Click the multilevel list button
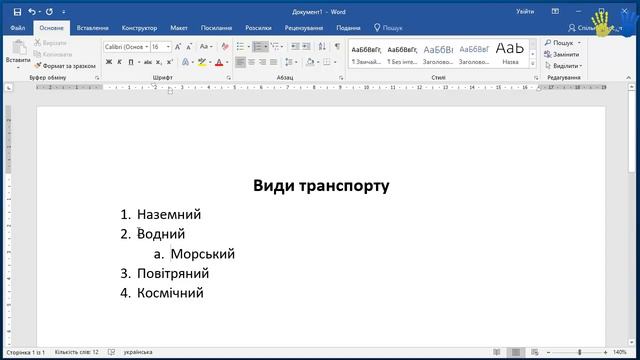640x360 pixels. point(275,47)
